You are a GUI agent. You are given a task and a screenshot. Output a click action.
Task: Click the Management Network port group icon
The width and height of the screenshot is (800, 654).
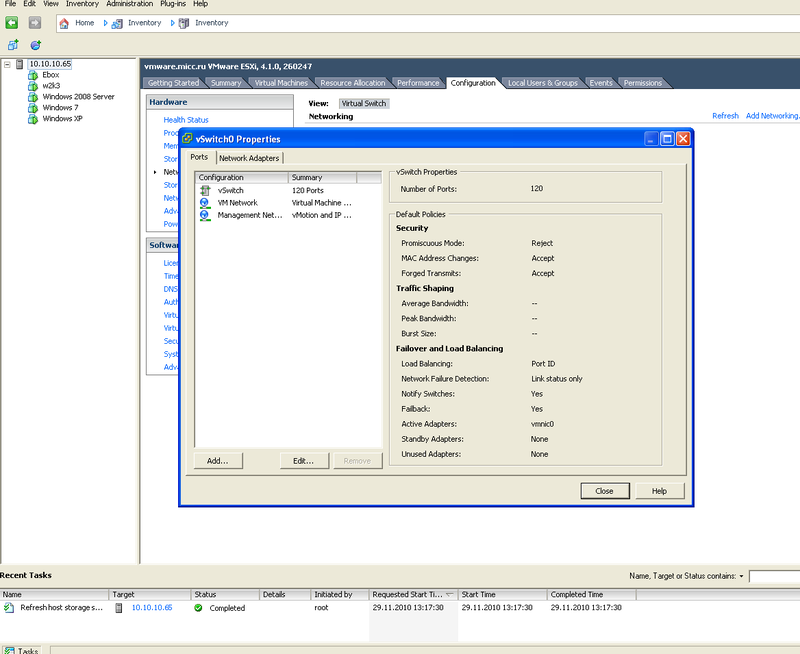click(205, 215)
